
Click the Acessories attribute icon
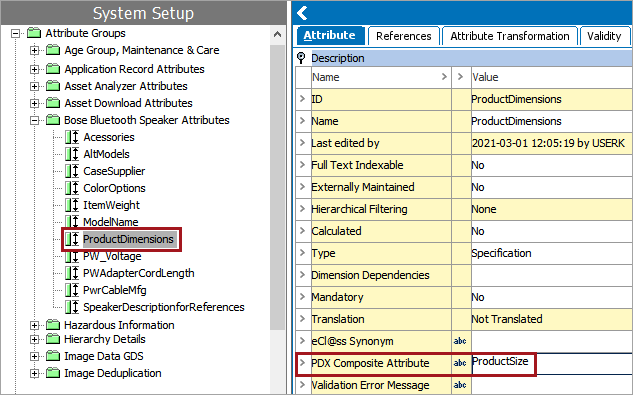pyautogui.click(x=72, y=137)
